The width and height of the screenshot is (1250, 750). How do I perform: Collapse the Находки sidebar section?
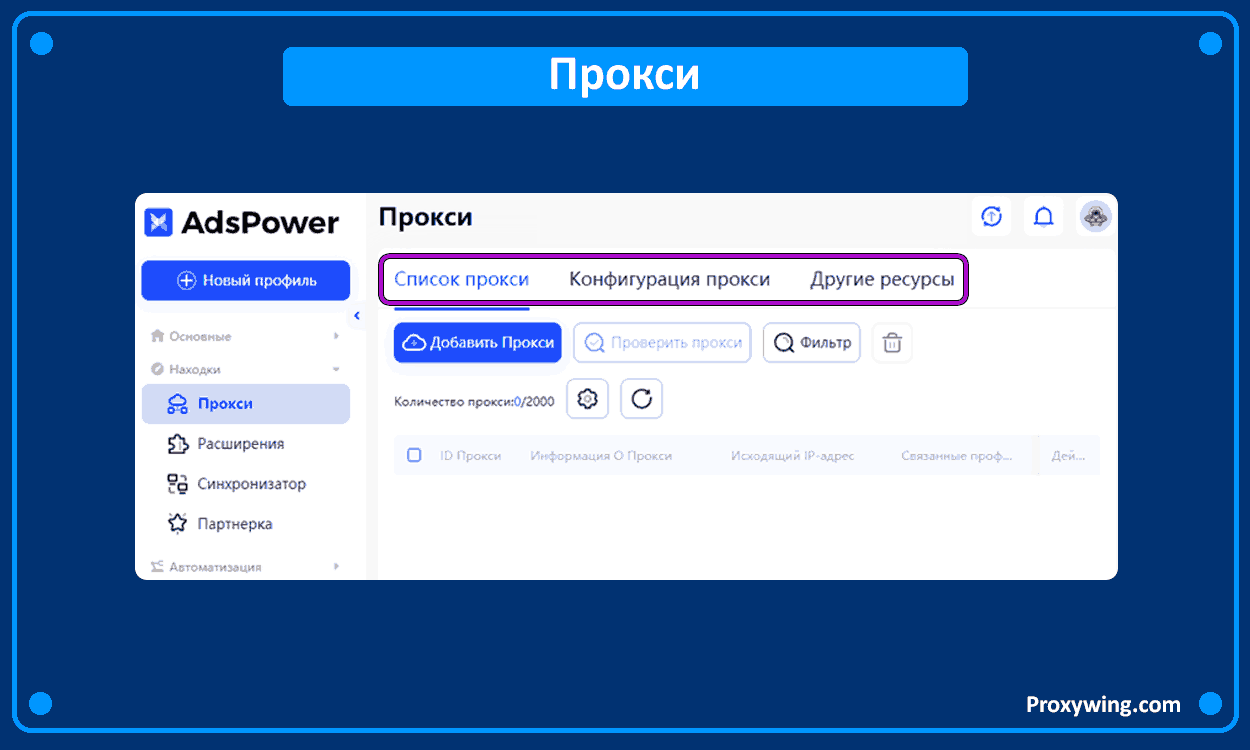pyautogui.click(x=245, y=369)
